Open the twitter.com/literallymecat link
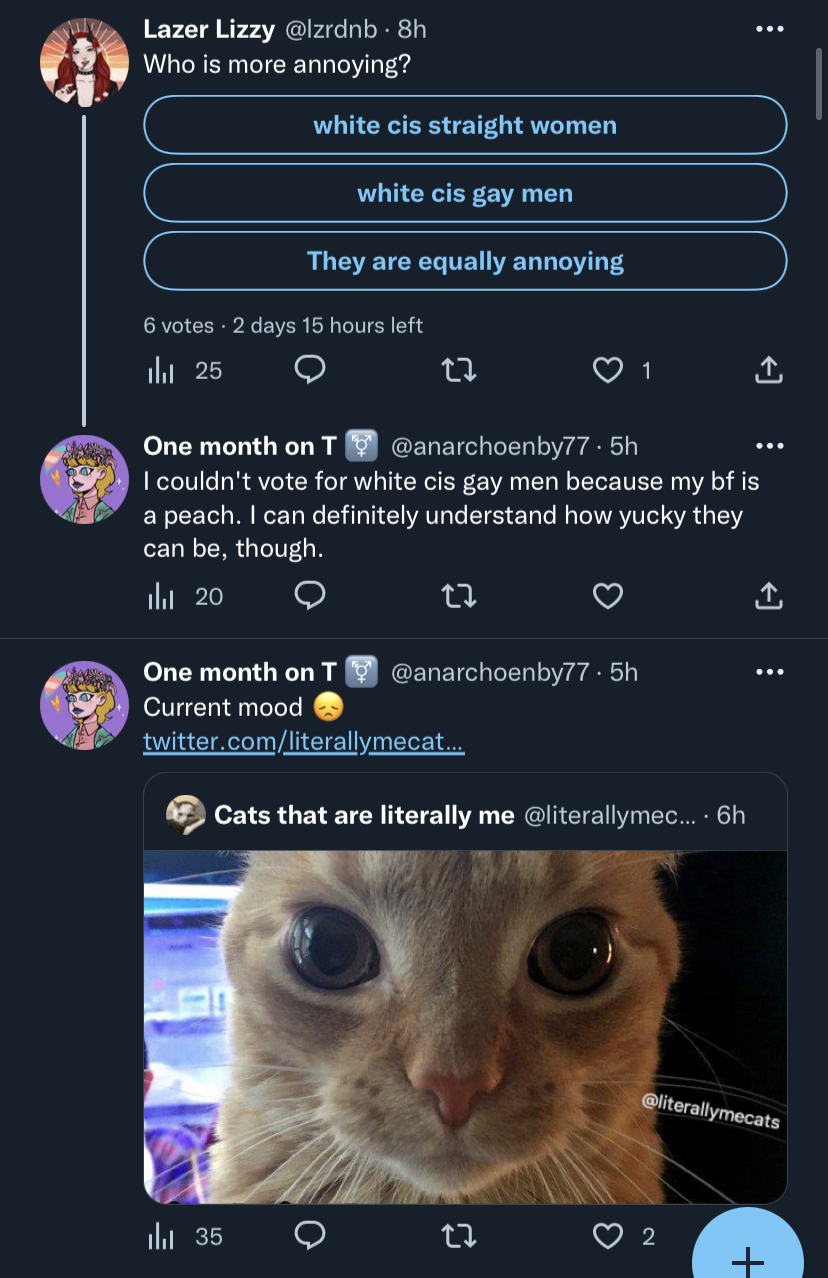 pyautogui.click(x=304, y=742)
